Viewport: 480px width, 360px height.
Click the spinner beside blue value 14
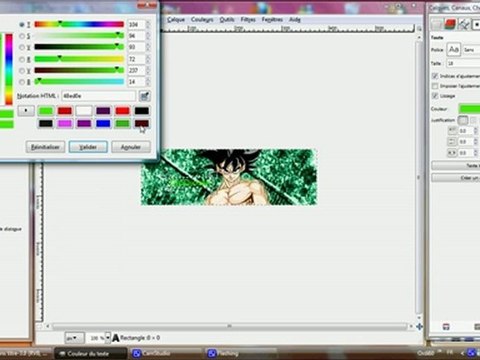tap(148, 82)
